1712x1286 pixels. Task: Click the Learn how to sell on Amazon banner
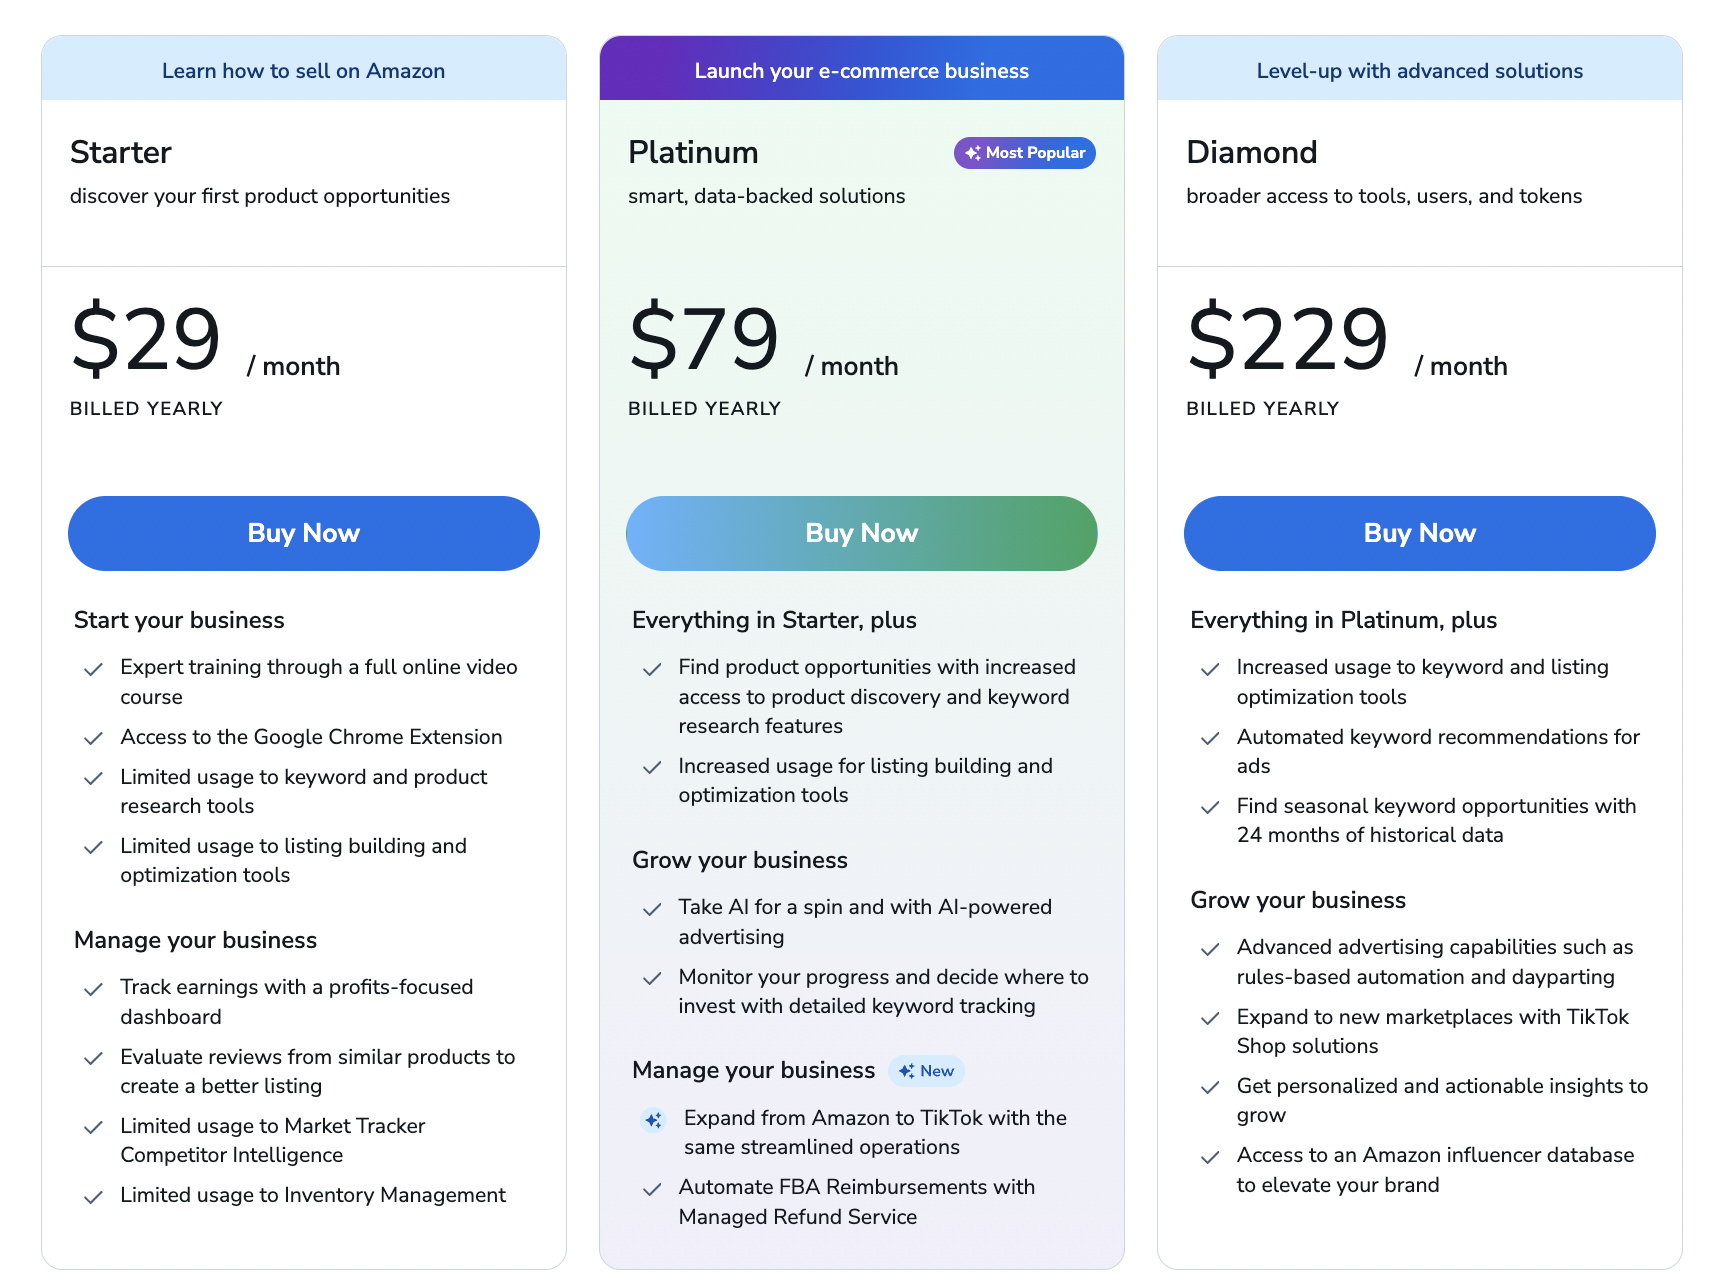(303, 71)
